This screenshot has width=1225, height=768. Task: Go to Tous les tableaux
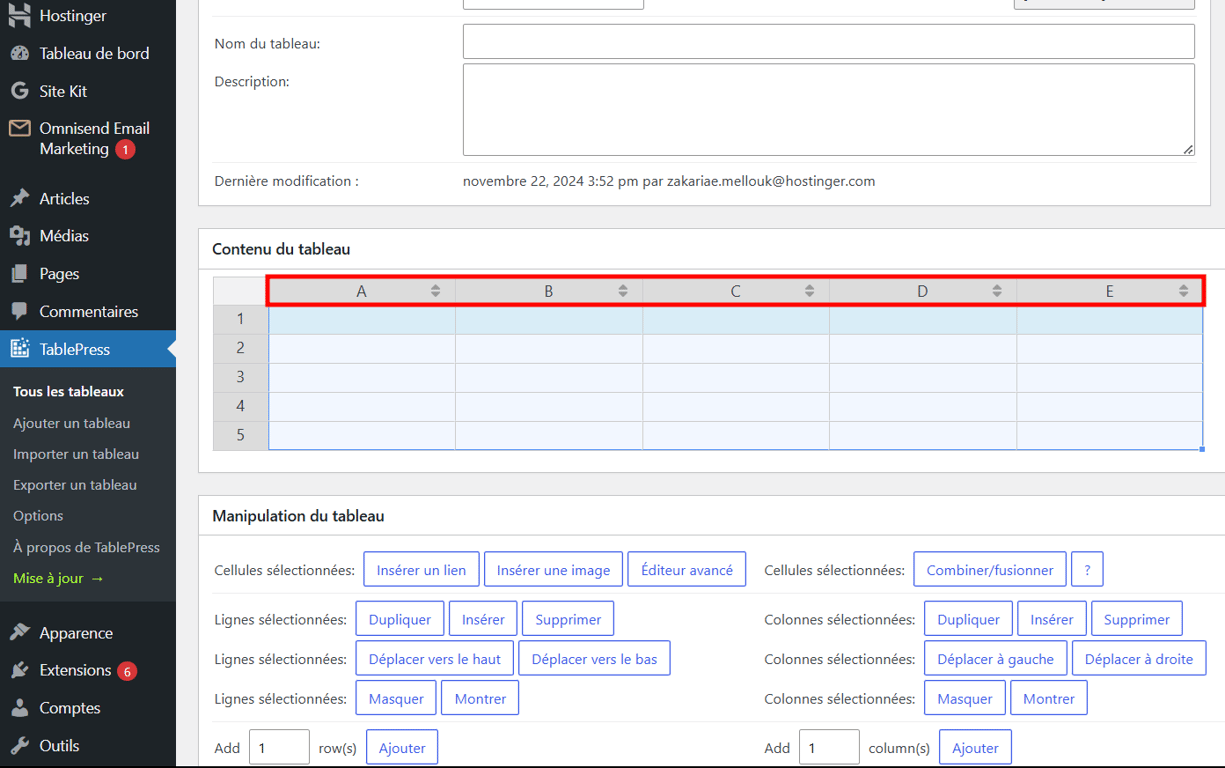[x=69, y=391]
